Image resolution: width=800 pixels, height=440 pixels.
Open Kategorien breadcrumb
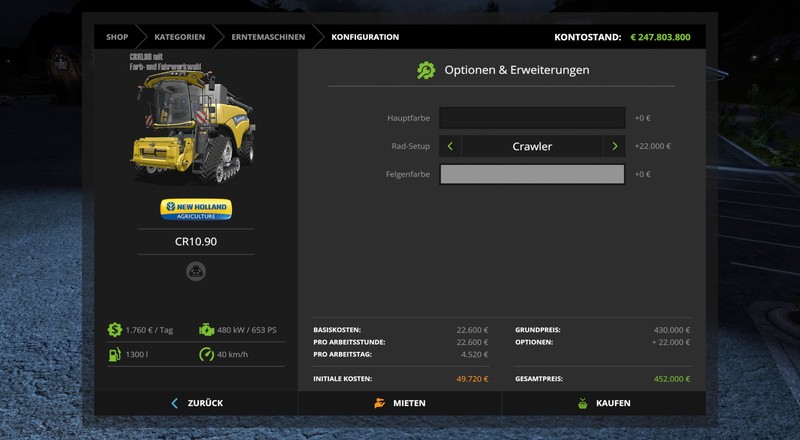coord(180,37)
